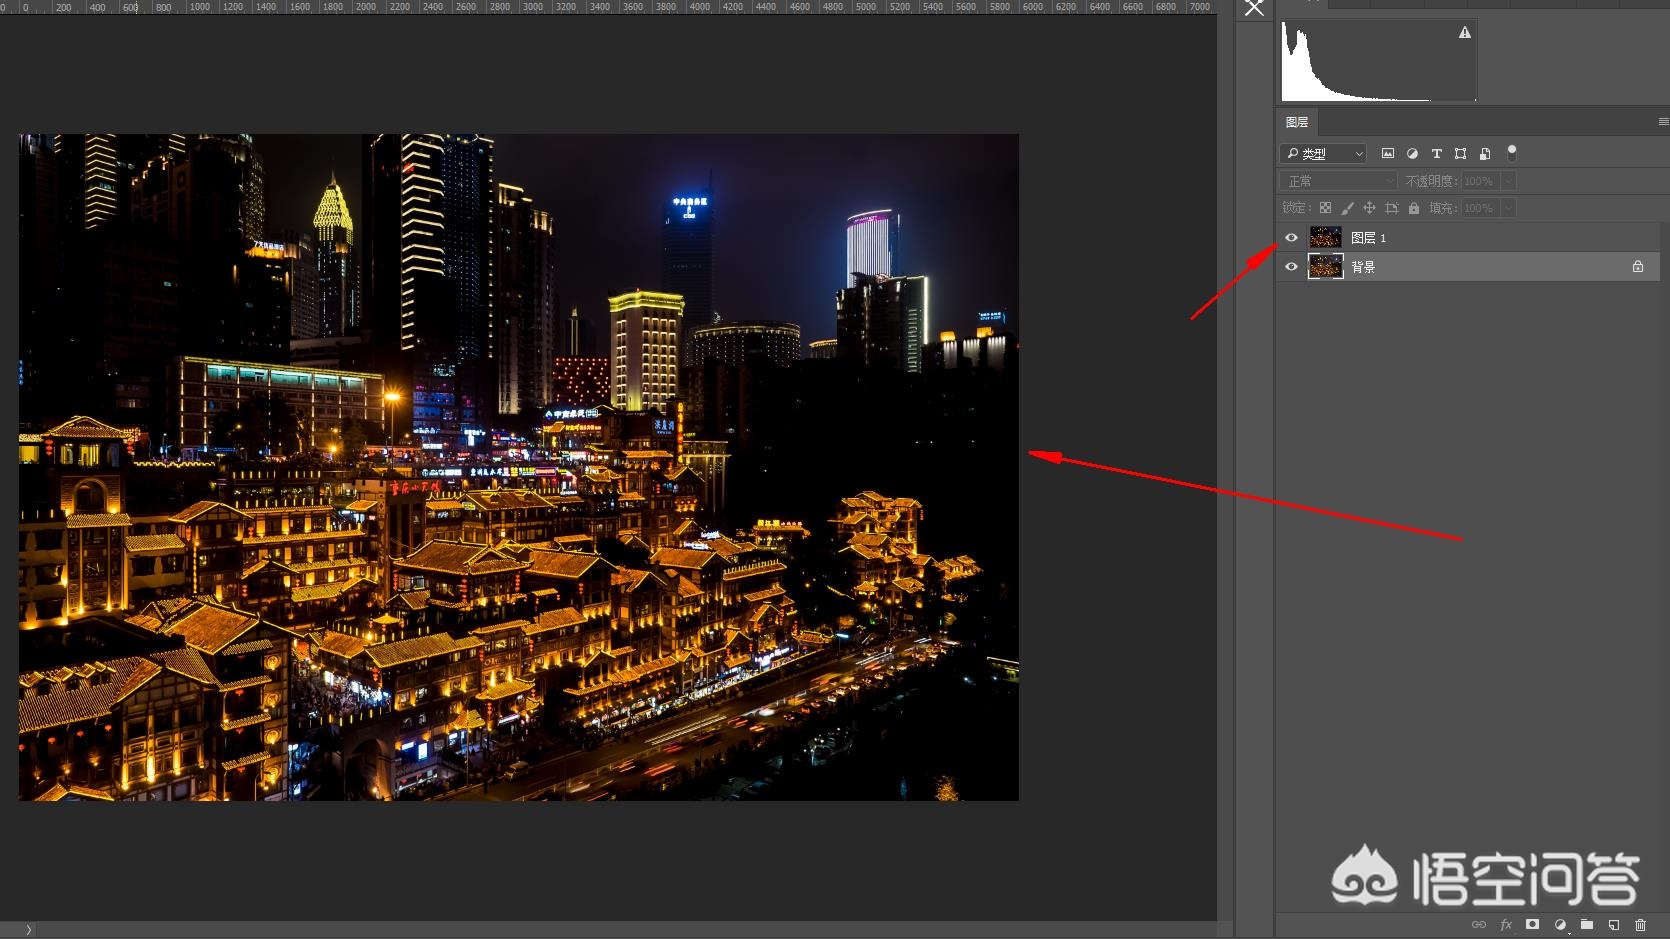The image size is (1670, 939).
Task: Toggle layer filtering on or off
Action: (x=1512, y=153)
